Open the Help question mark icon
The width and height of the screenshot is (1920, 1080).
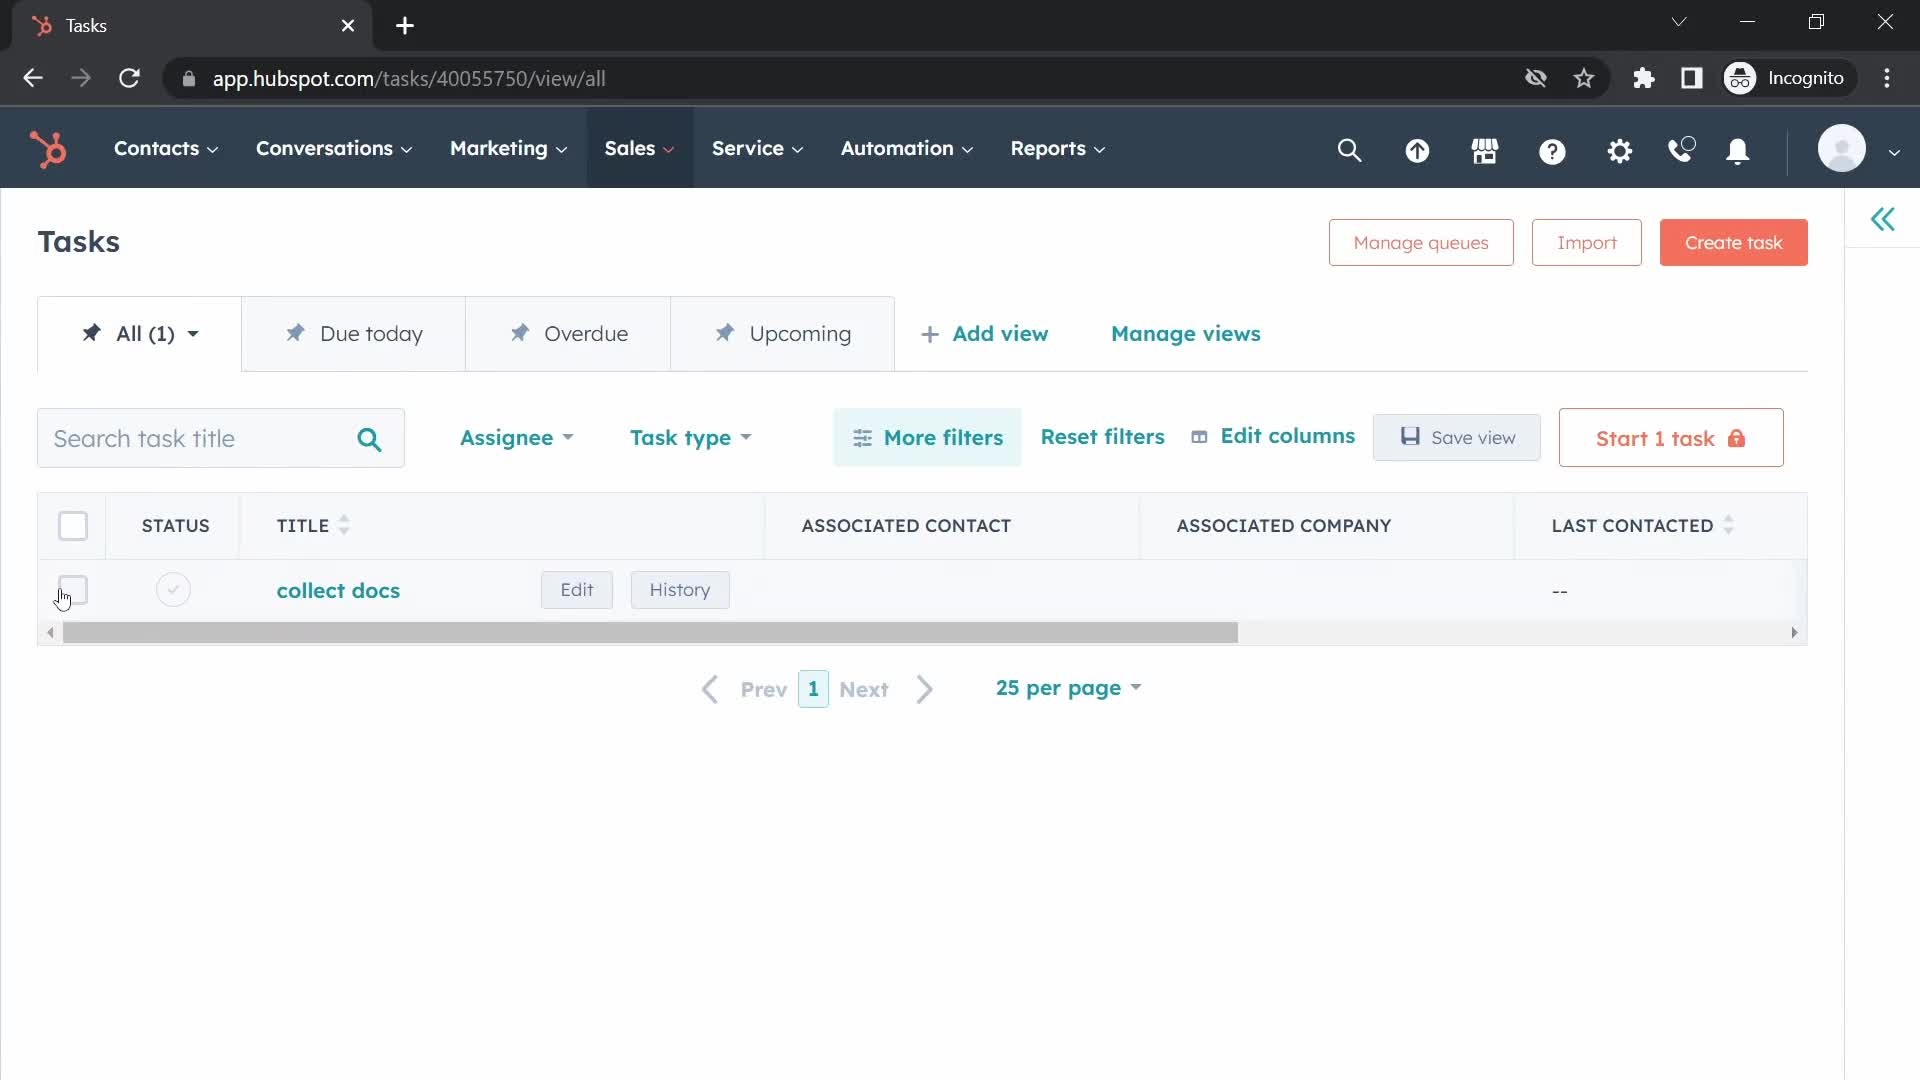[x=1552, y=151]
